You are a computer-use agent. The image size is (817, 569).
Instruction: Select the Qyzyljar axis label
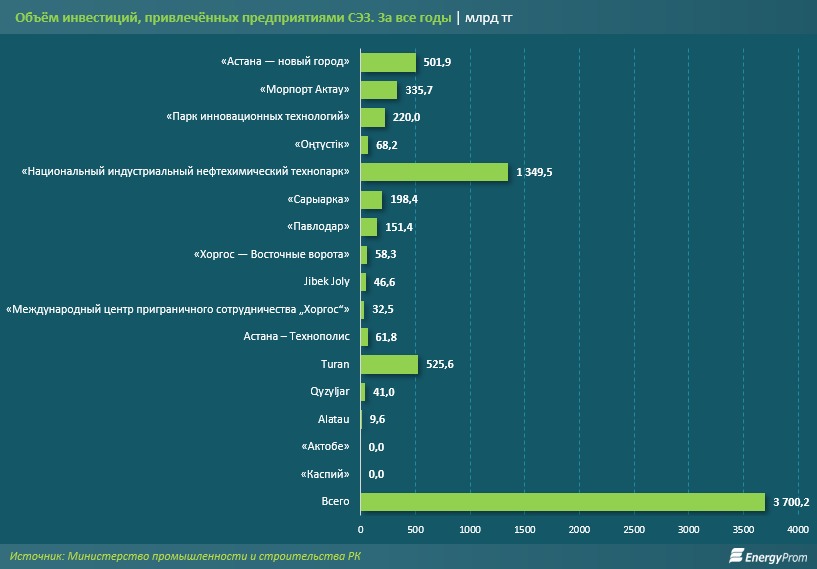[x=329, y=391]
